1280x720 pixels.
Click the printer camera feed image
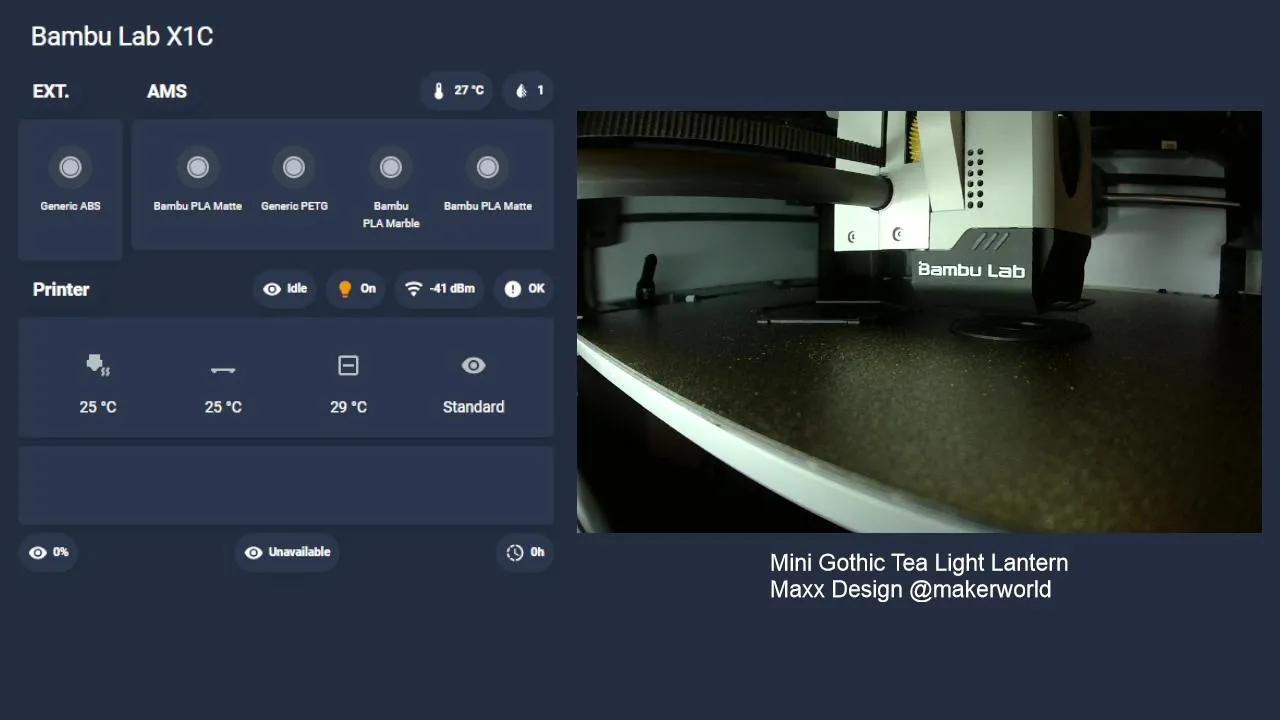[x=919, y=322]
